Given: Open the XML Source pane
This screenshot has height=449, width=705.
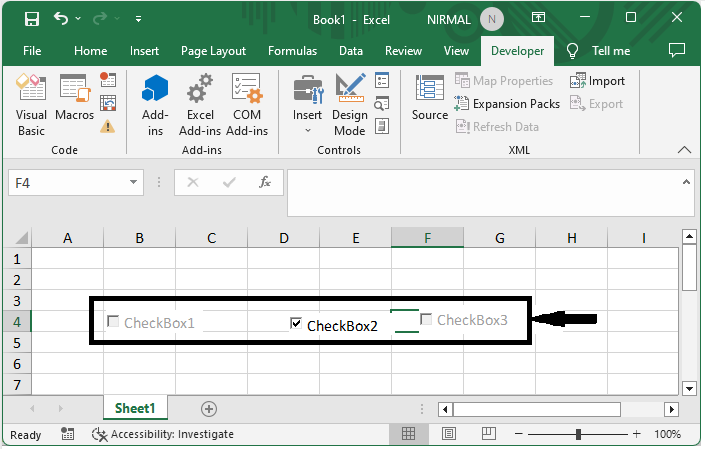Looking at the screenshot, I should 430,99.
